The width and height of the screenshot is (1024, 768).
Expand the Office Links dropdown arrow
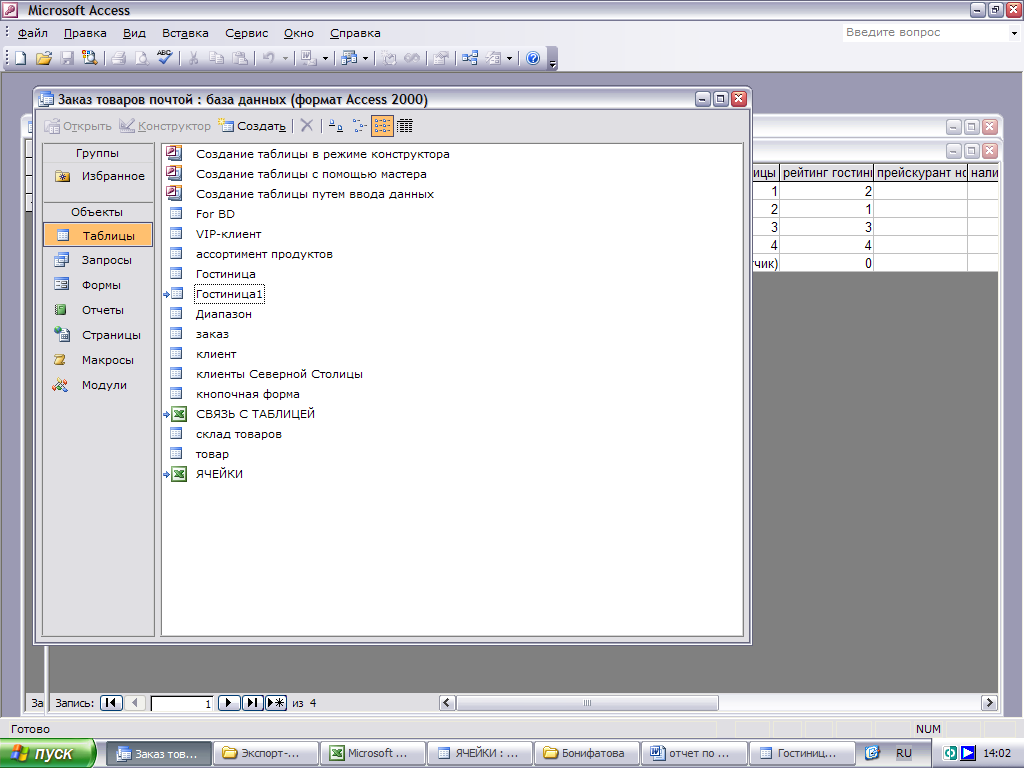click(x=325, y=58)
